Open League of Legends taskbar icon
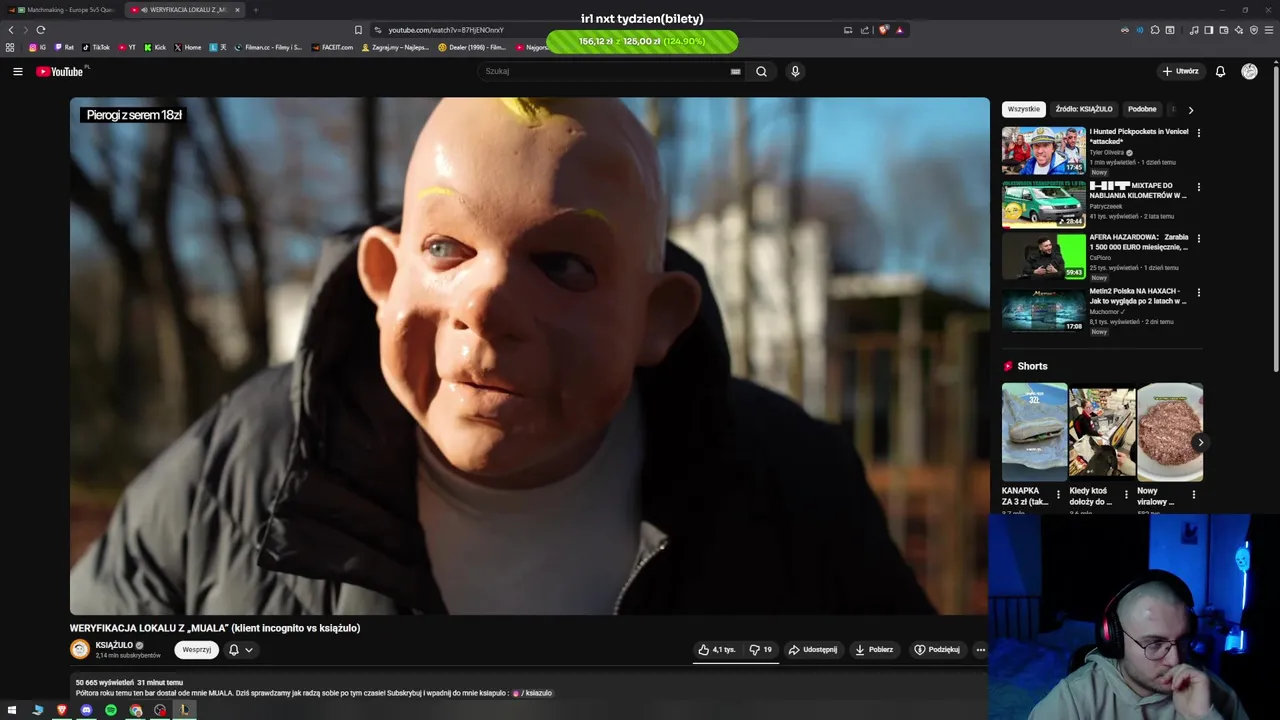 [184, 710]
